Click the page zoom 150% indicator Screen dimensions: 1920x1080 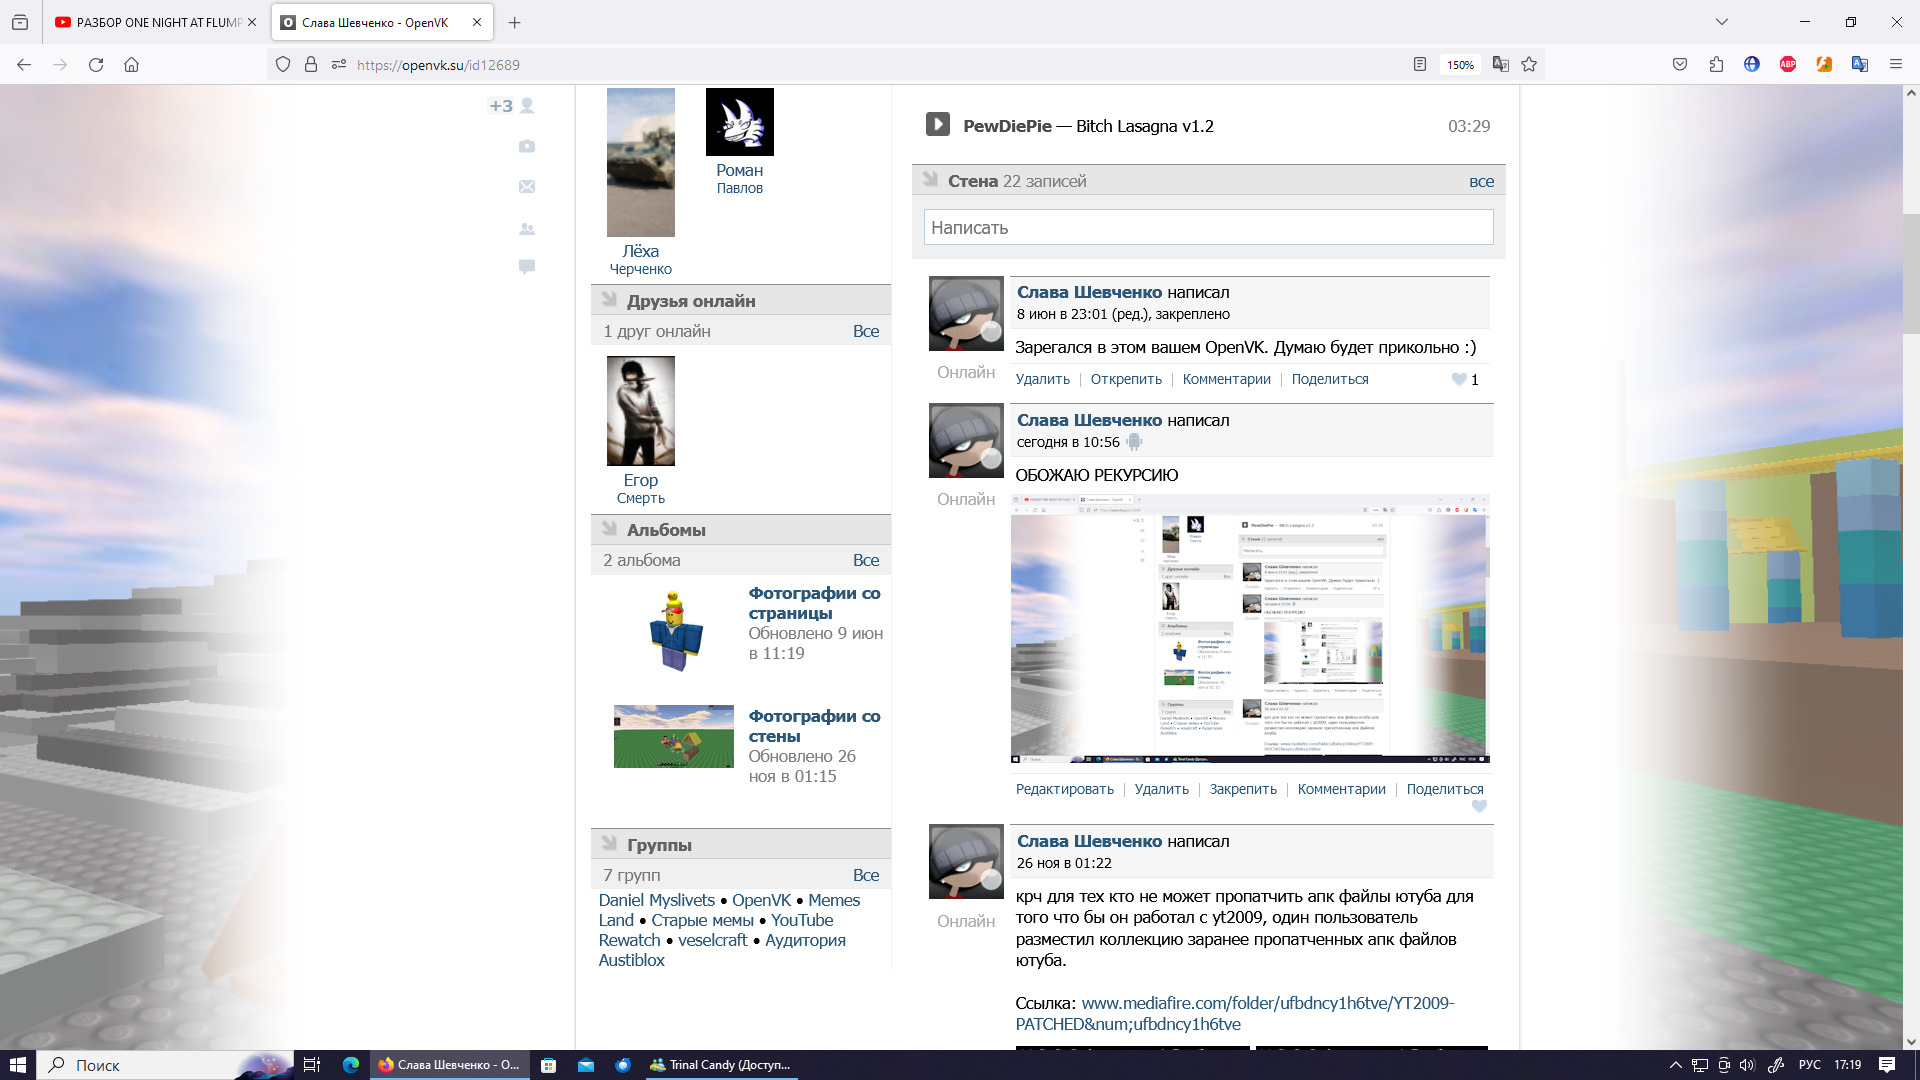pyautogui.click(x=1460, y=65)
